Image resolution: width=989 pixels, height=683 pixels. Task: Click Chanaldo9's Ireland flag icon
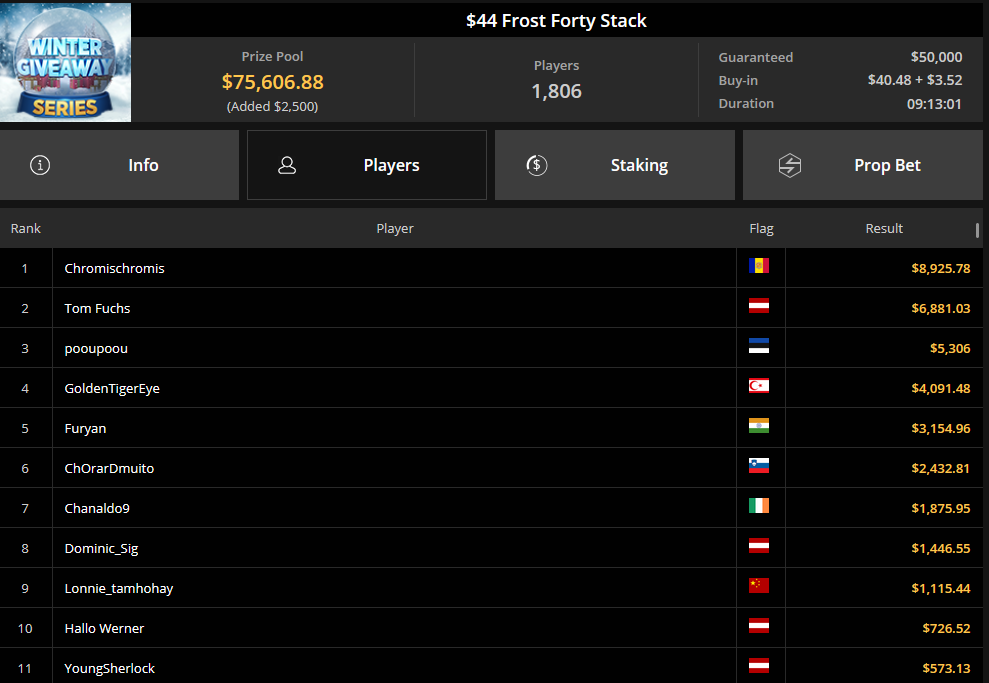click(759, 506)
